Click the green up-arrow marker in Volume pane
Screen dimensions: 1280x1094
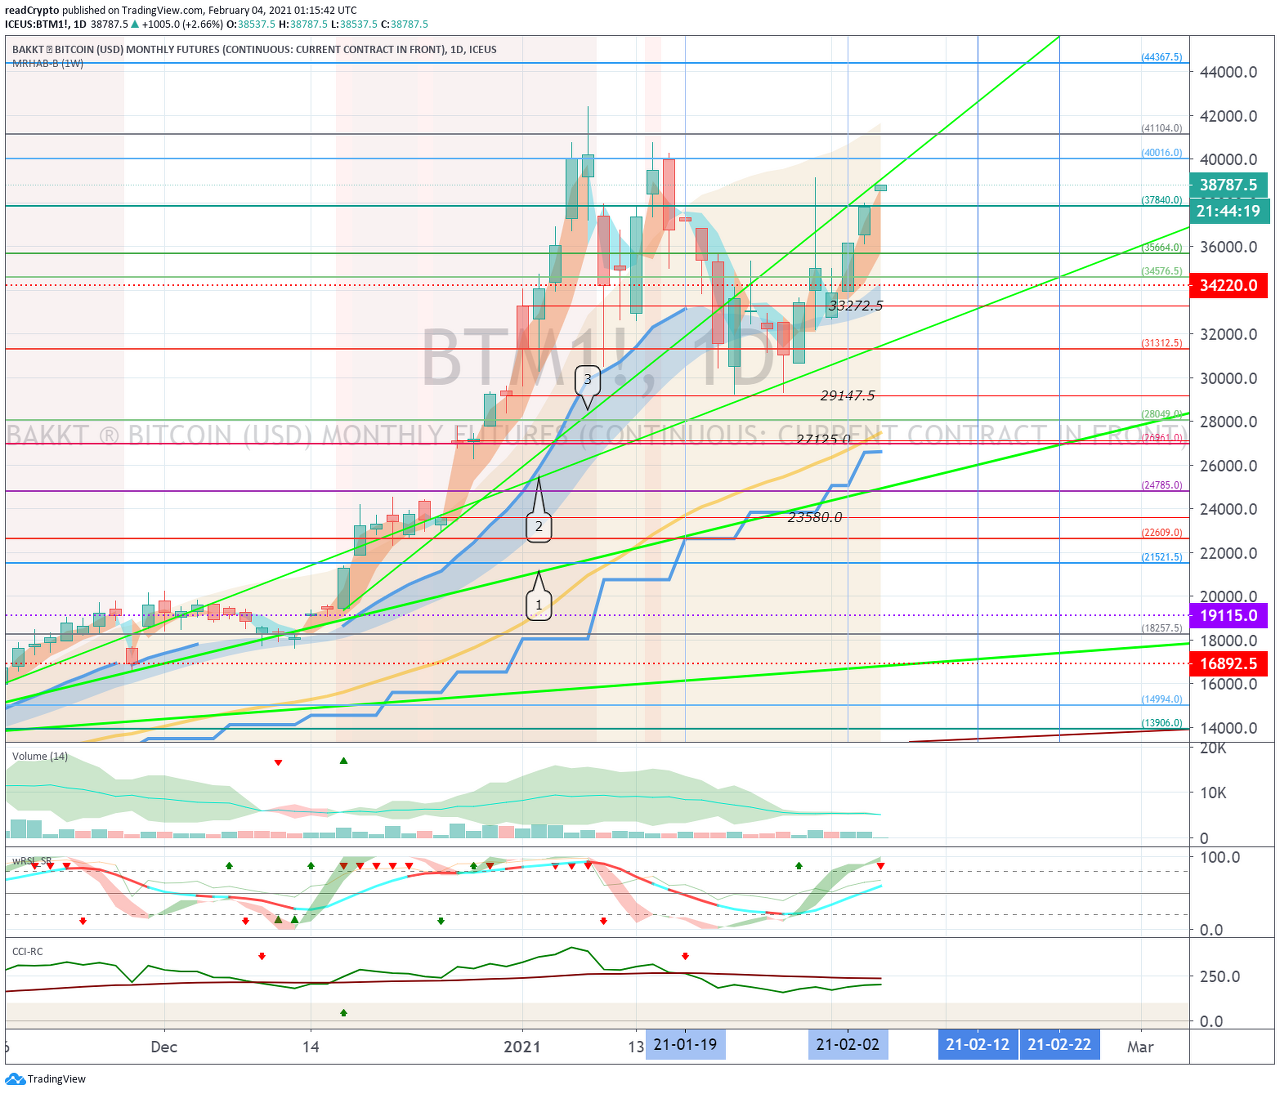[343, 761]
